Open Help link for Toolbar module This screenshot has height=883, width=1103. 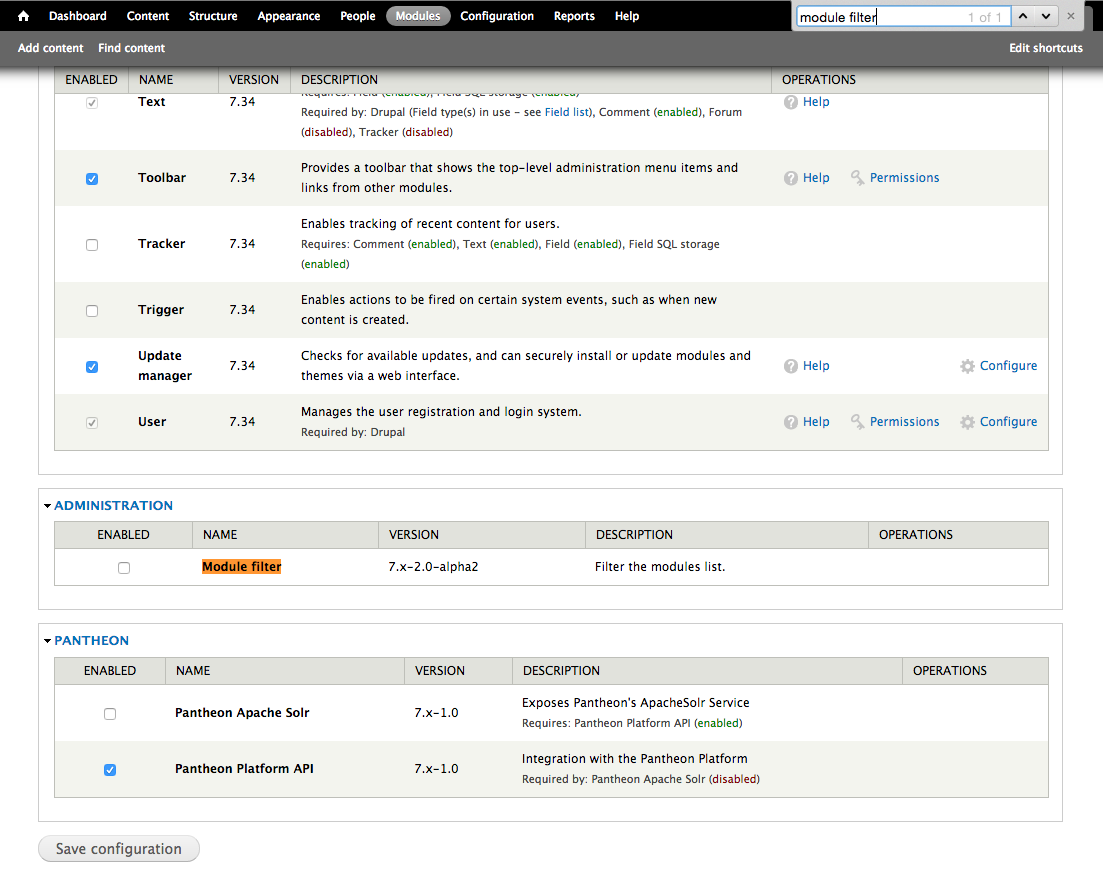pos(816,178)
